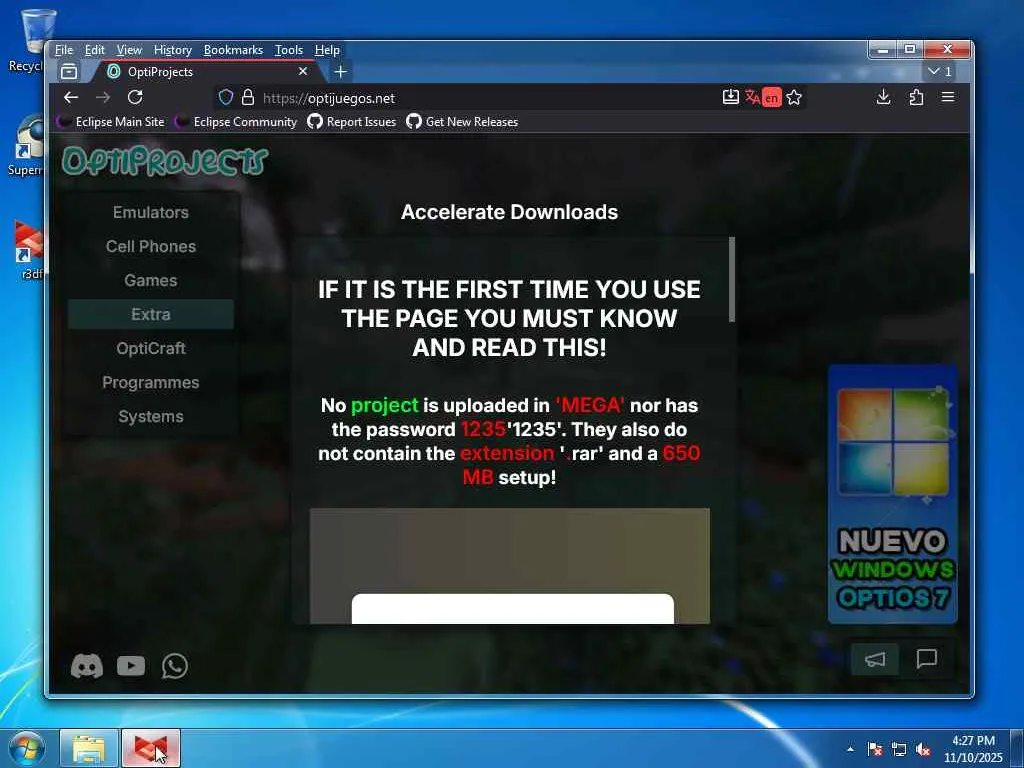The image size is (1024, 768).
Task: Open the Discord link icon
Action: [87, 666]
